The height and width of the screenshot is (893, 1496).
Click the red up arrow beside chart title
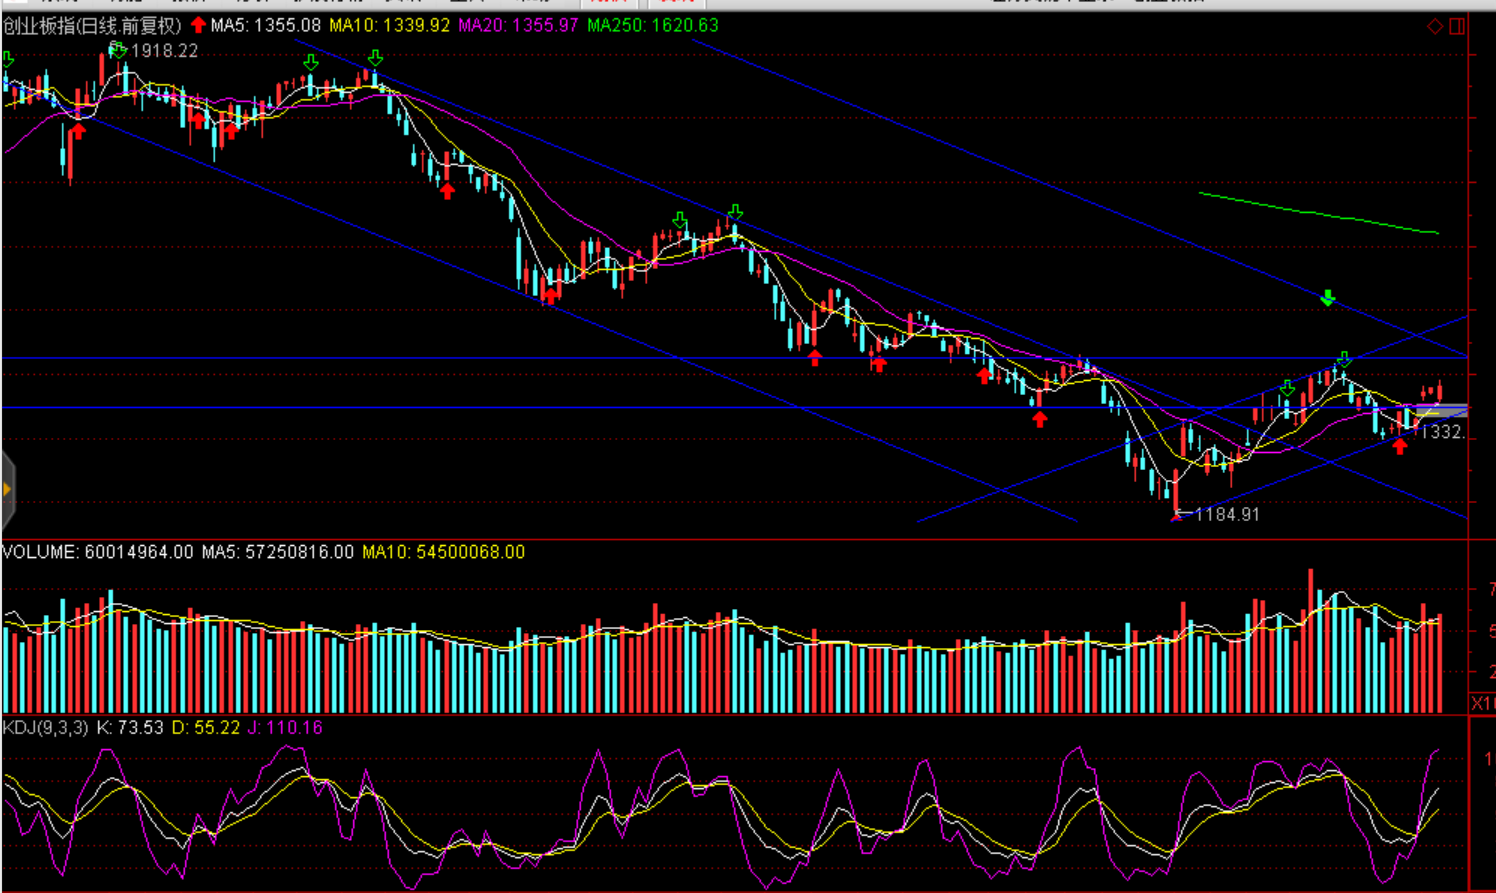[198, 25]
